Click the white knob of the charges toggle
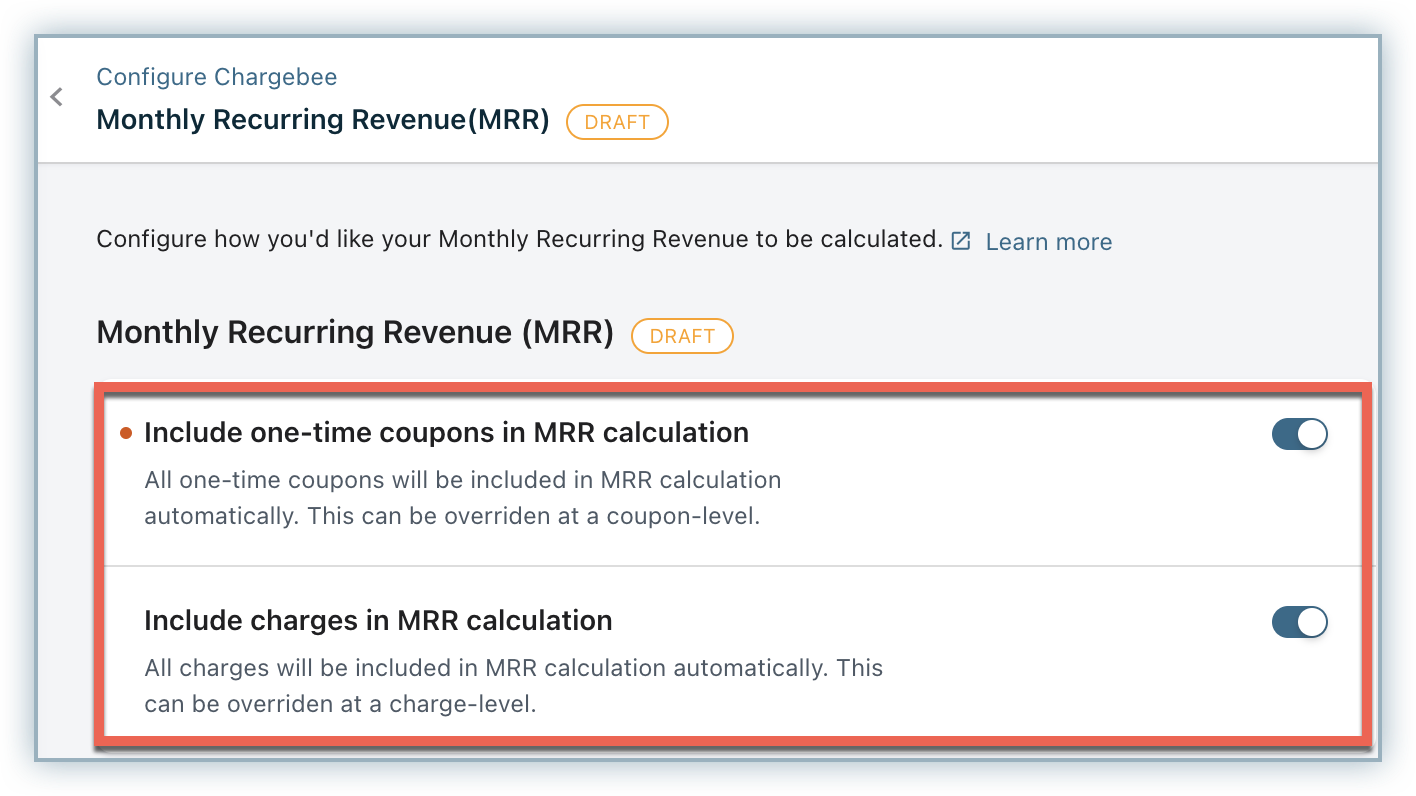Screen dimensions: 1416x796 1311,622
